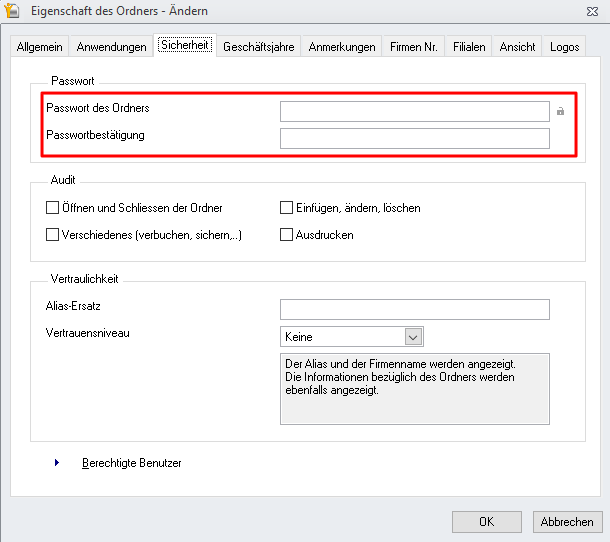This screenshot has height=542, width=610.
Task: Click the Berechtigte Benutzer link
Action: click(131, 463)
